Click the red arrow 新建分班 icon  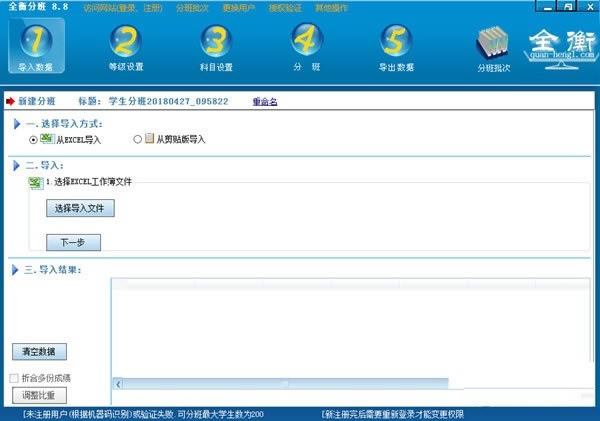click(11, 101)
